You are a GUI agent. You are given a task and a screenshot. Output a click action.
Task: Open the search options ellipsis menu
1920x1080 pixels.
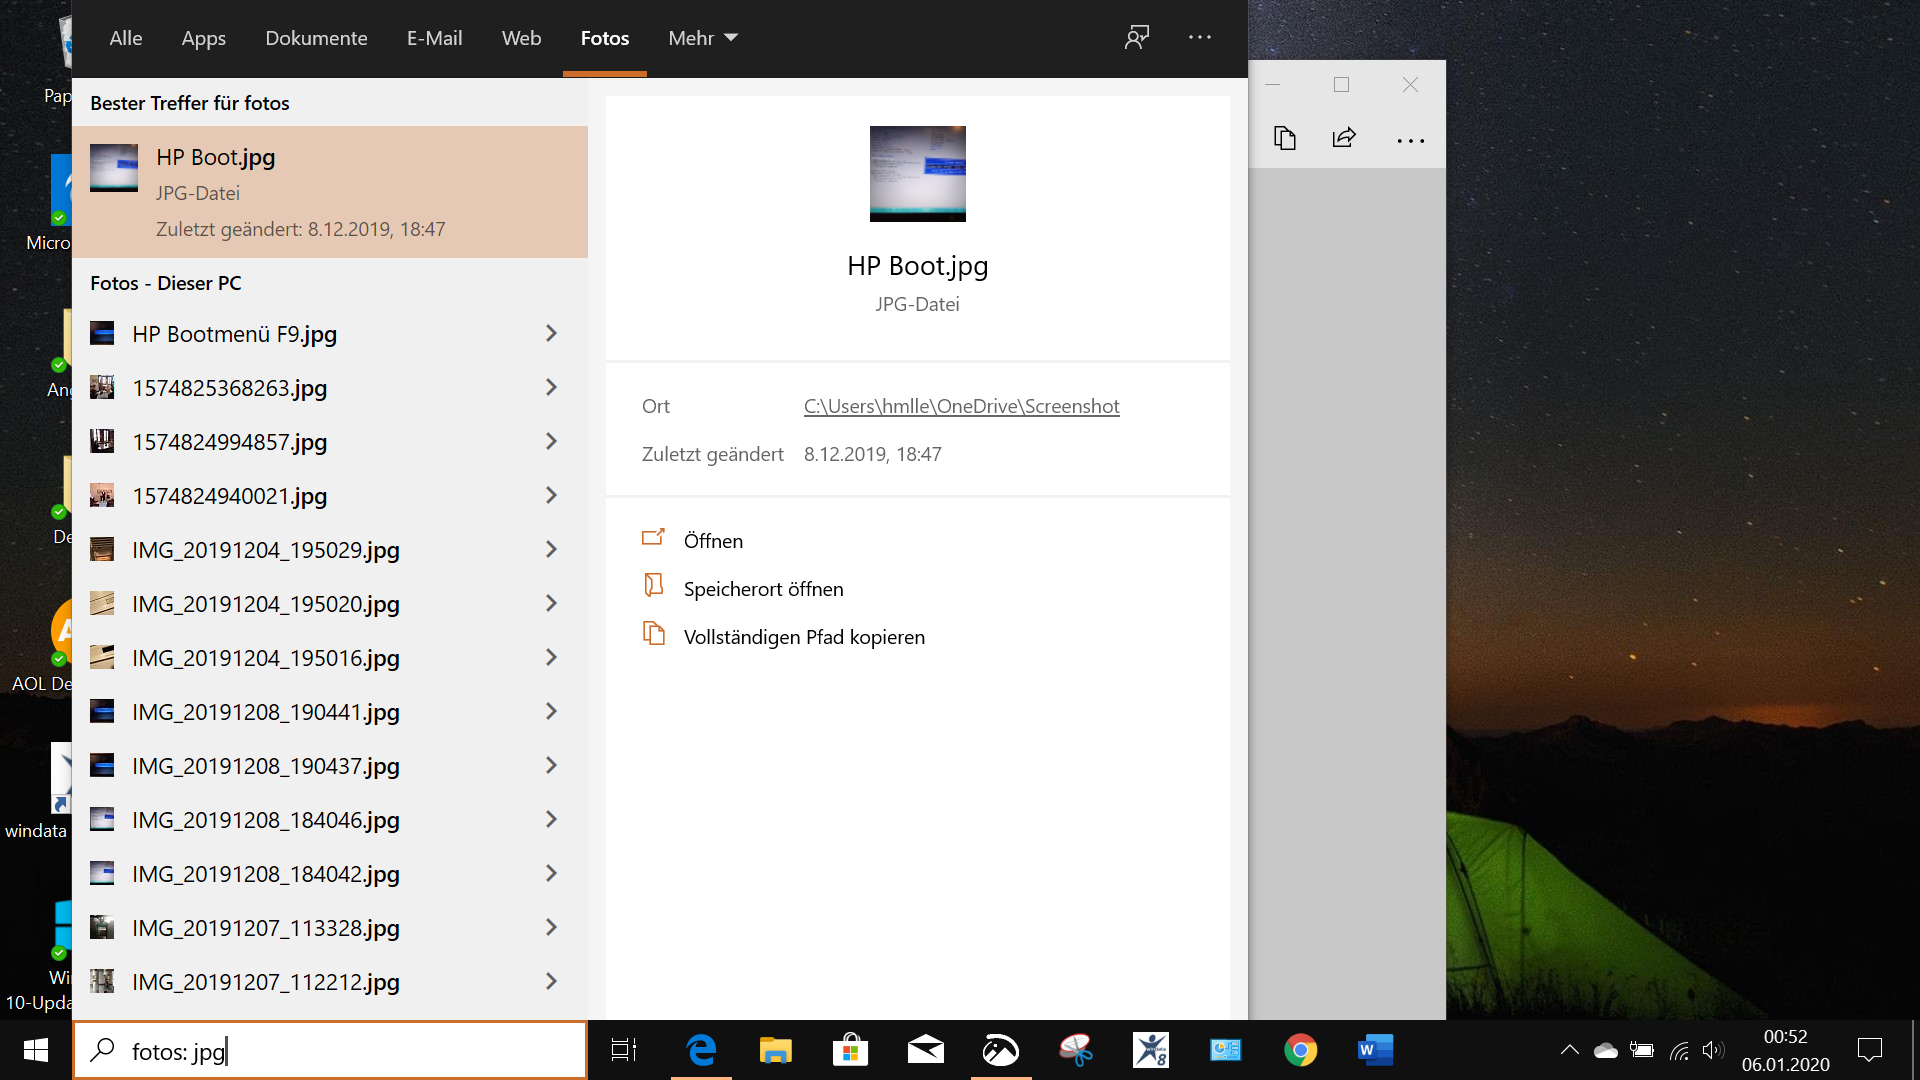(x=1199, y=38)
